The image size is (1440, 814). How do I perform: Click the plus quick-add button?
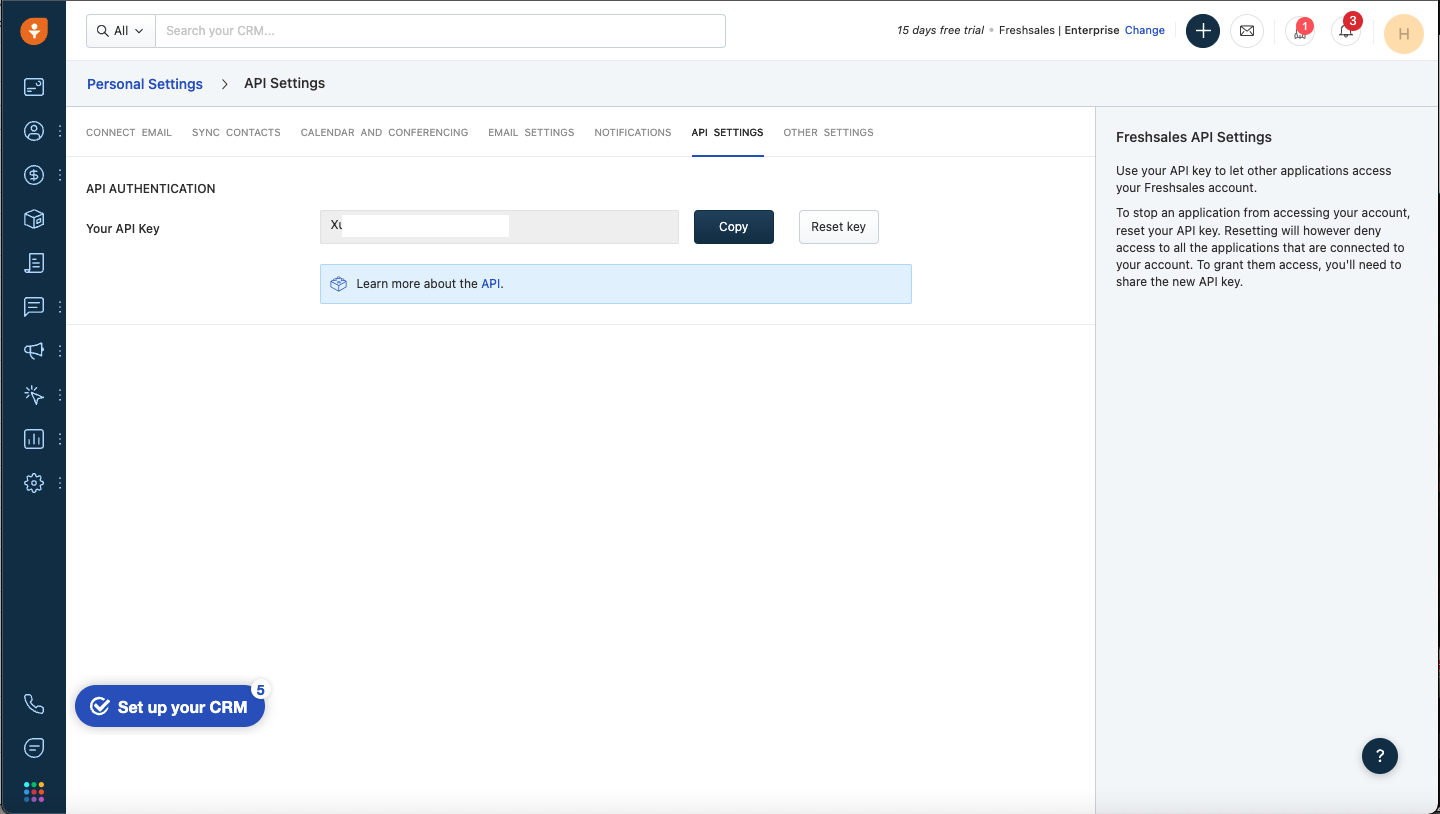[1203, 31]
